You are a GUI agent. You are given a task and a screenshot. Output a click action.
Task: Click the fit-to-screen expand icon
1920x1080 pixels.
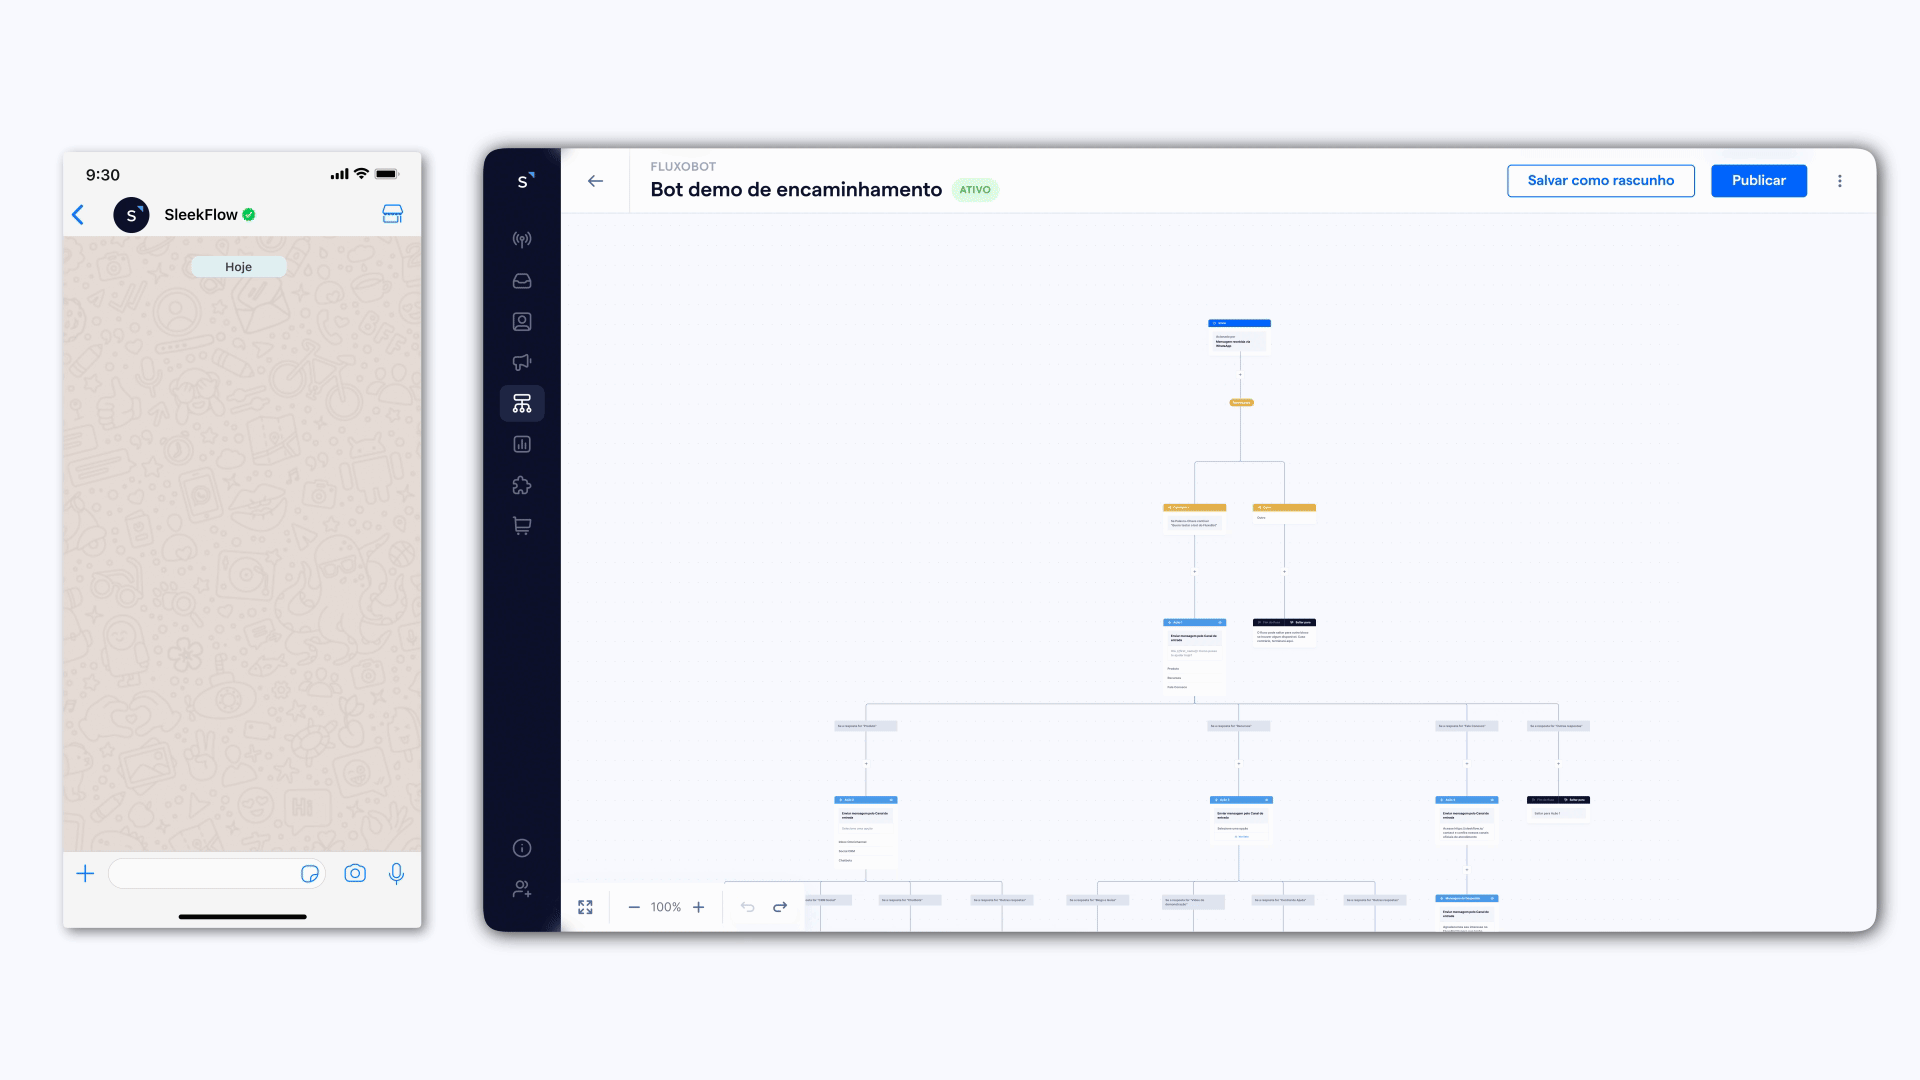coord(587,907)
